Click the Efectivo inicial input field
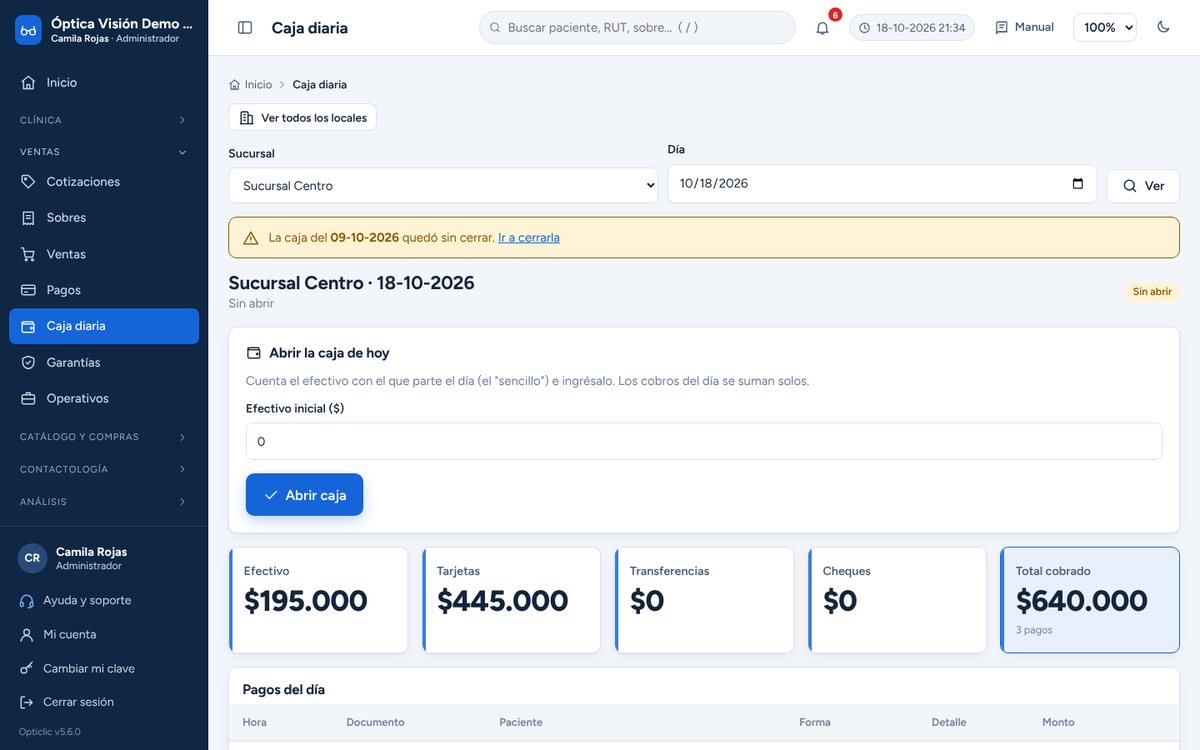Screen dimensions: 1200x750 [704, 441]
